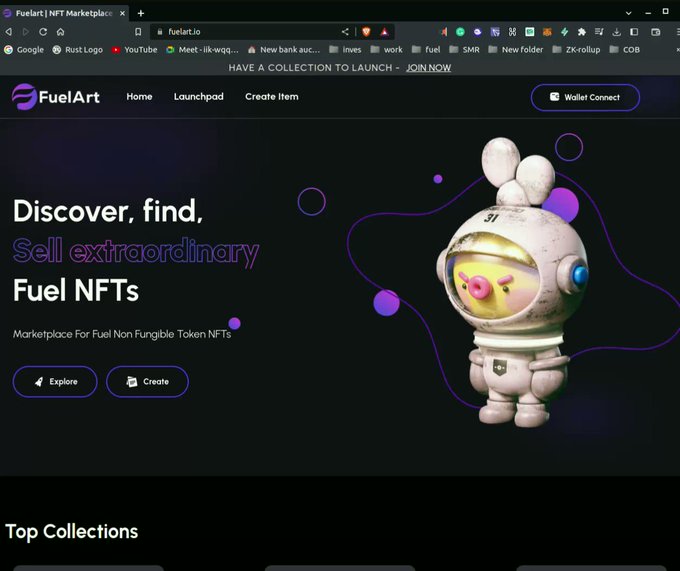680x571 pixels.
Task: Share the page via the share icon
Action: [345, 32]
